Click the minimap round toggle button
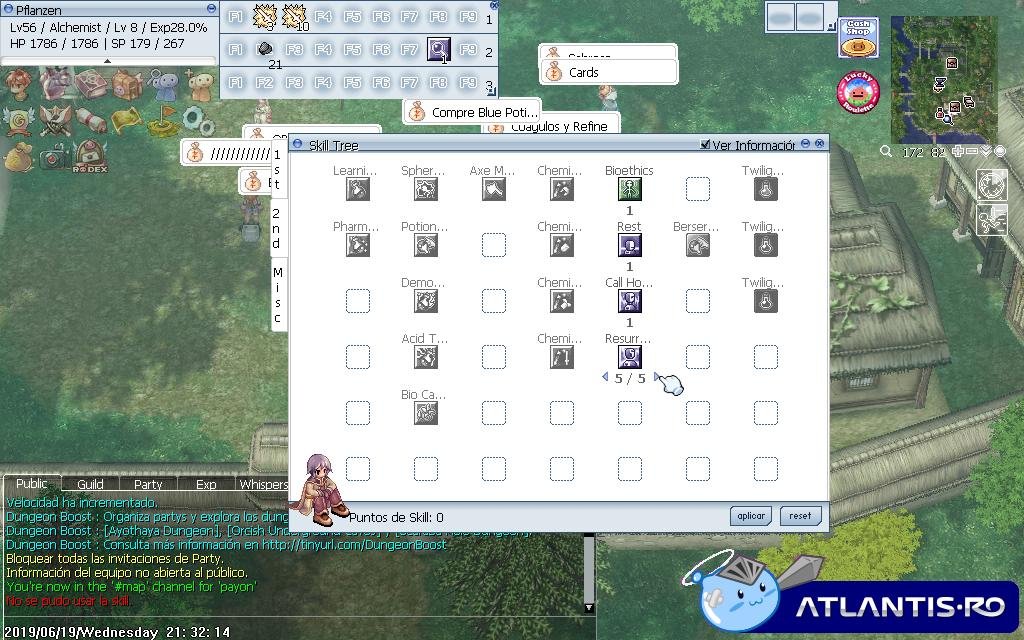The image size is (1024, 640). [x=999, y=152]
